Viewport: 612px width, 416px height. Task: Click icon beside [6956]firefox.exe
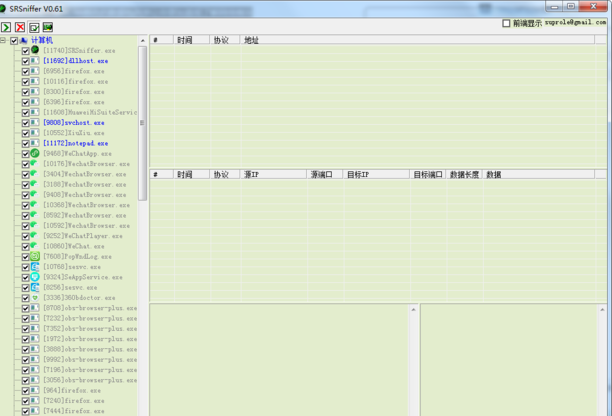pos(35,71)
